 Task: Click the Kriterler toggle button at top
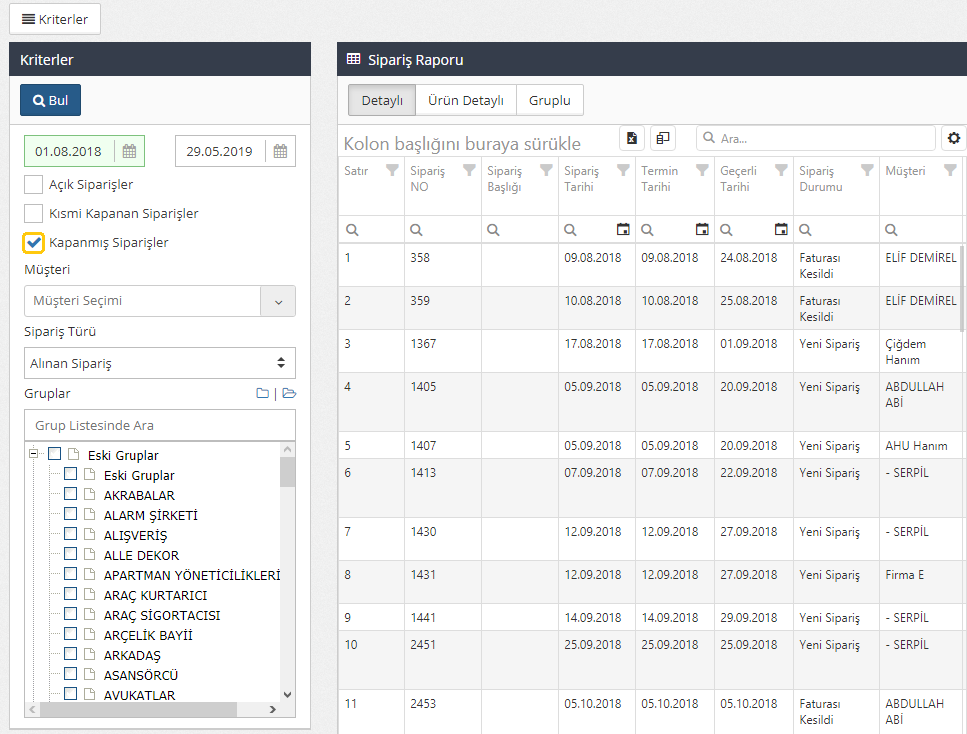(x=55, y=19)
